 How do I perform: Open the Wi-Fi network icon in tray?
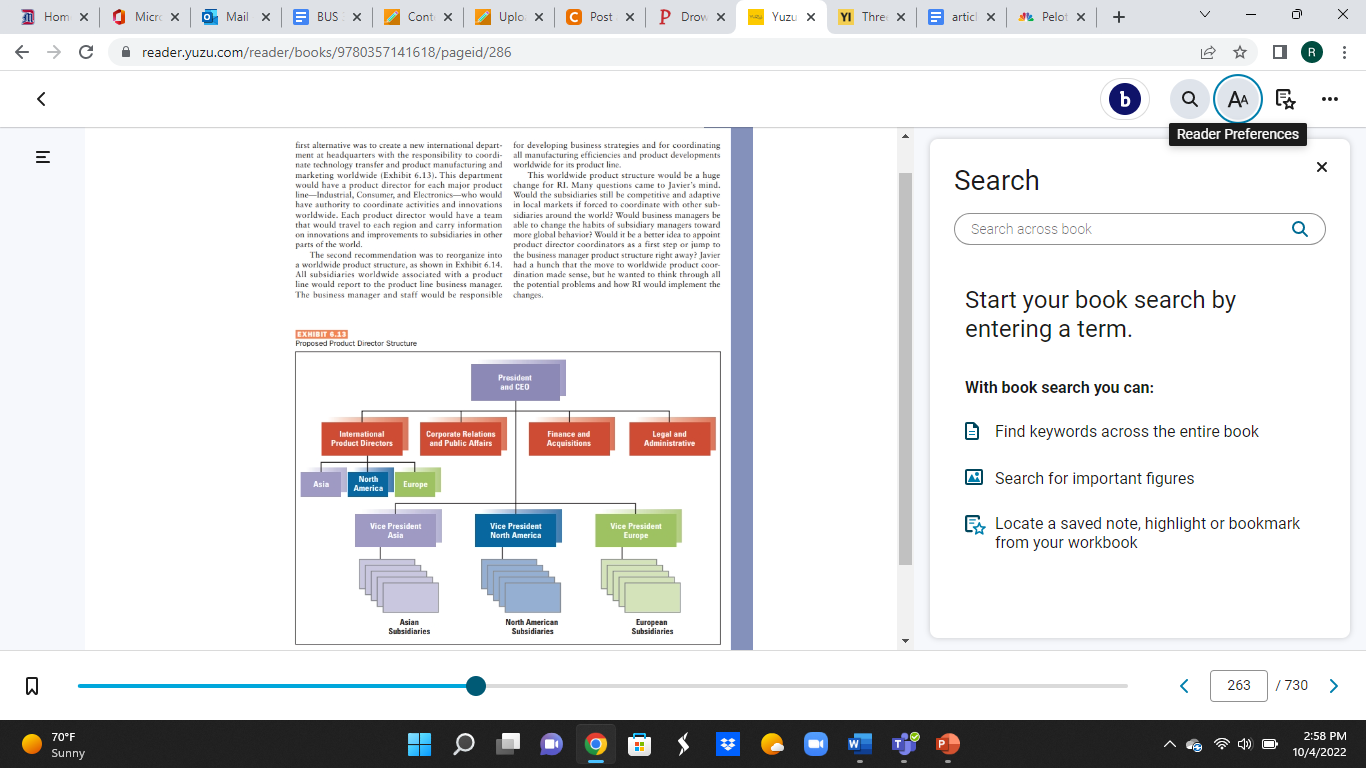pos(1221,744)
